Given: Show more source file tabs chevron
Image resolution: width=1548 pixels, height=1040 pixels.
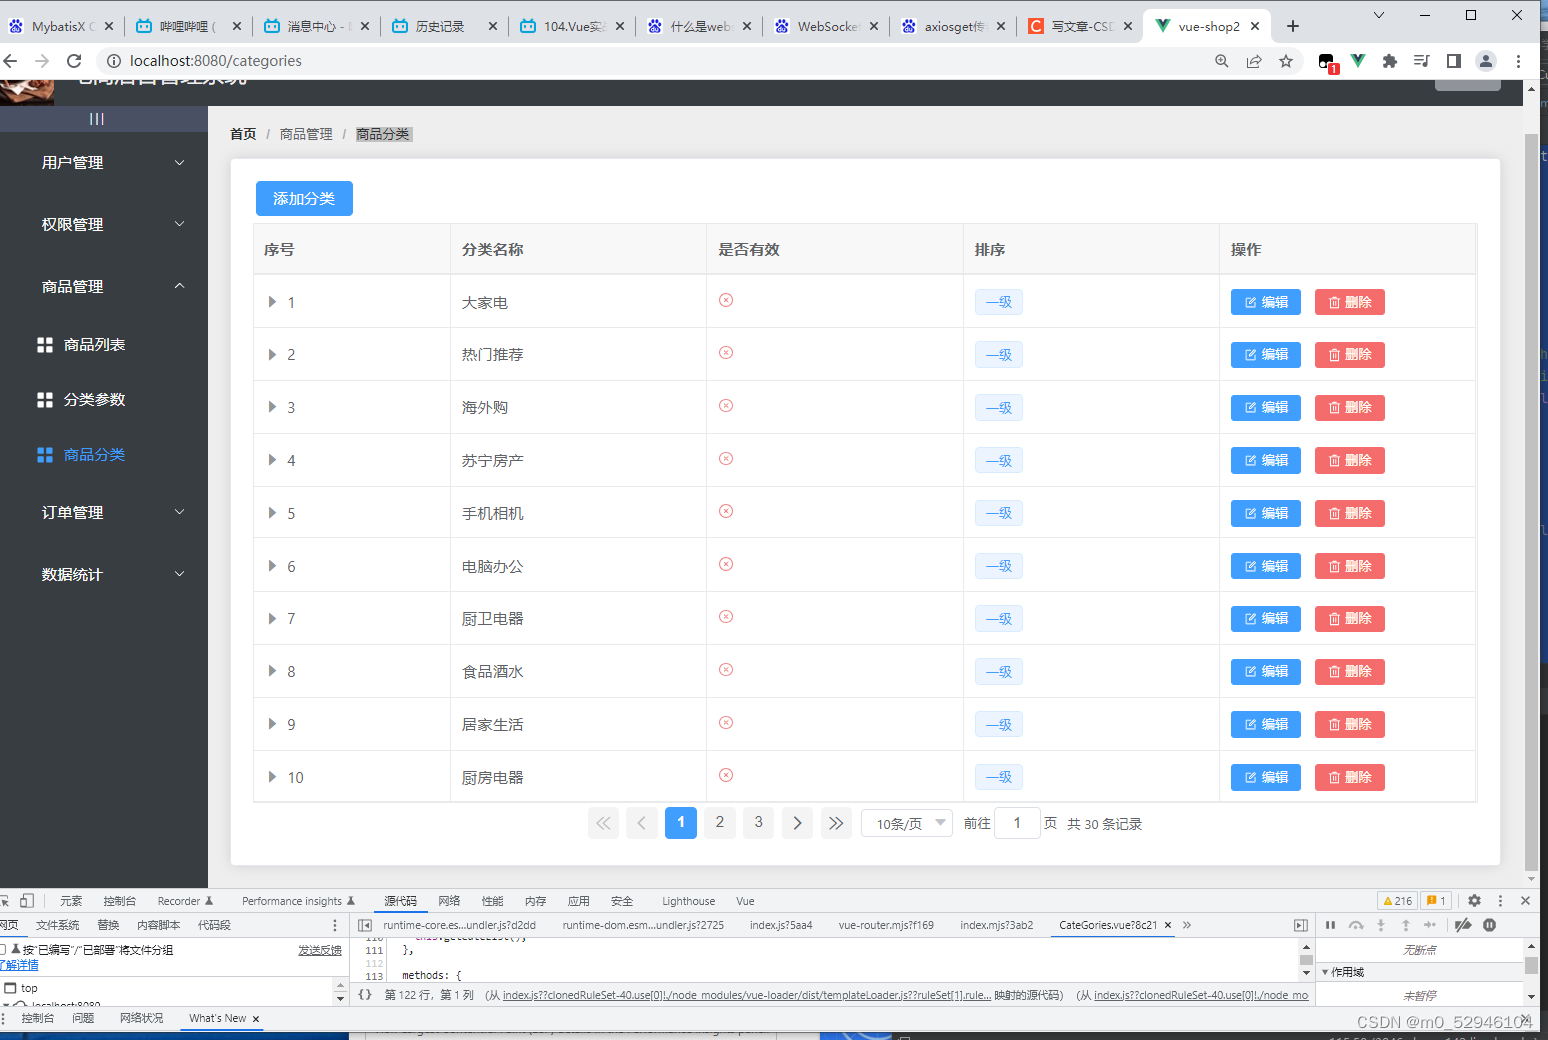Looking at the screenshot, I should click(x=1187, y=925).
